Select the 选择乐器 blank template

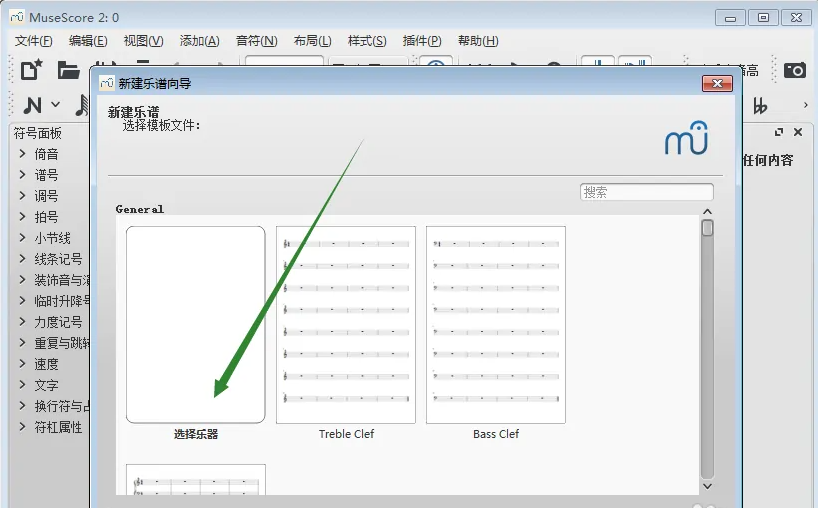pos(196,324)
